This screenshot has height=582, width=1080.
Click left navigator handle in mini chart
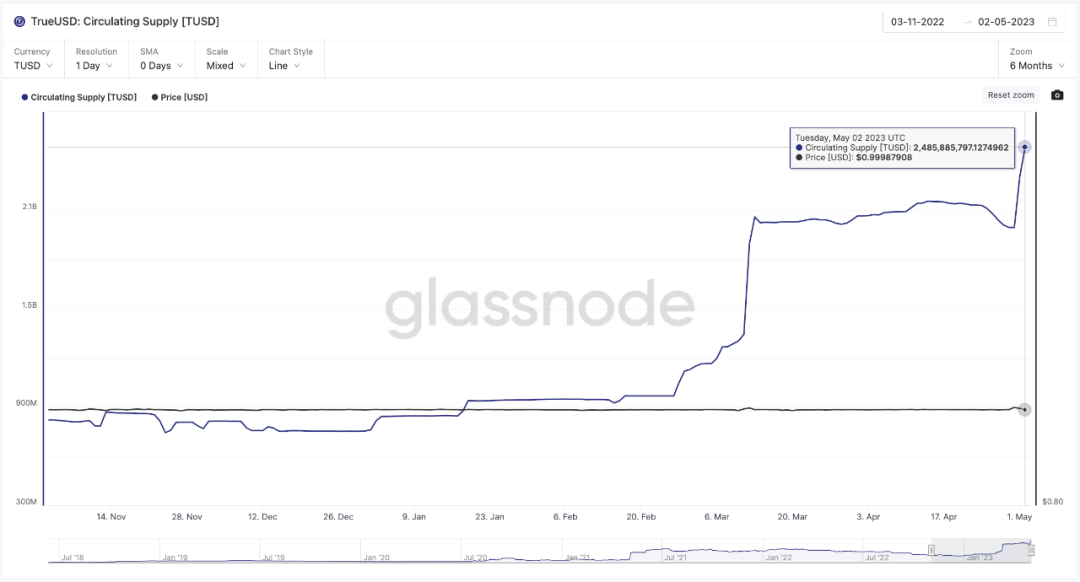pos(932,550)
